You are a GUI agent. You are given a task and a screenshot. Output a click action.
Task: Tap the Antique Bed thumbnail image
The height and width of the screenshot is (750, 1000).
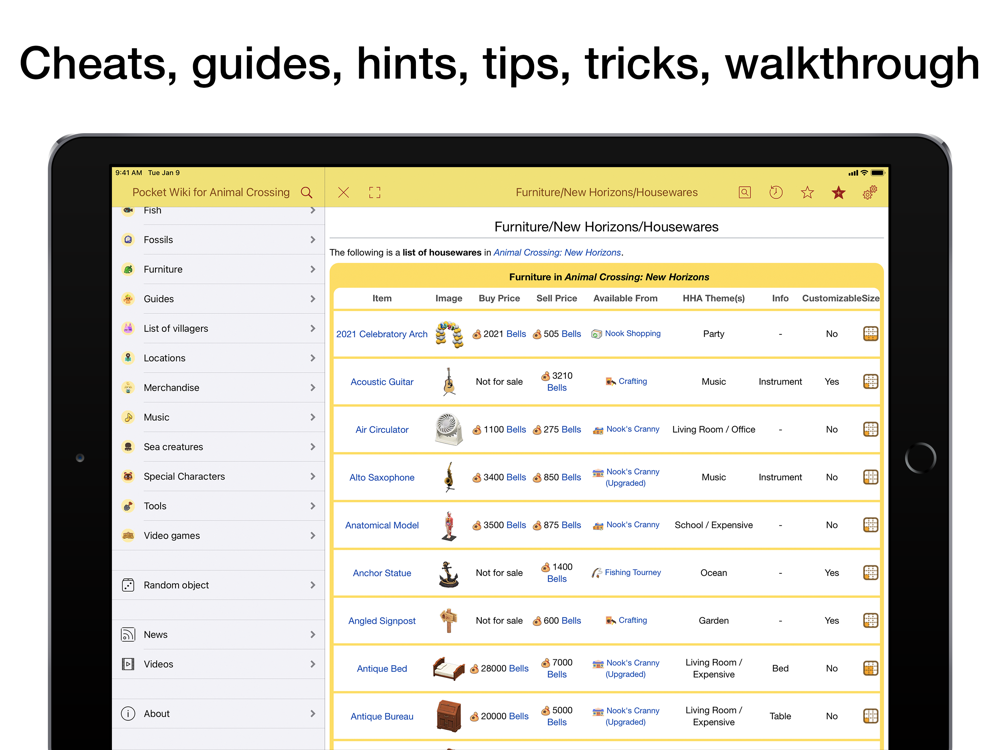(449, 668)
